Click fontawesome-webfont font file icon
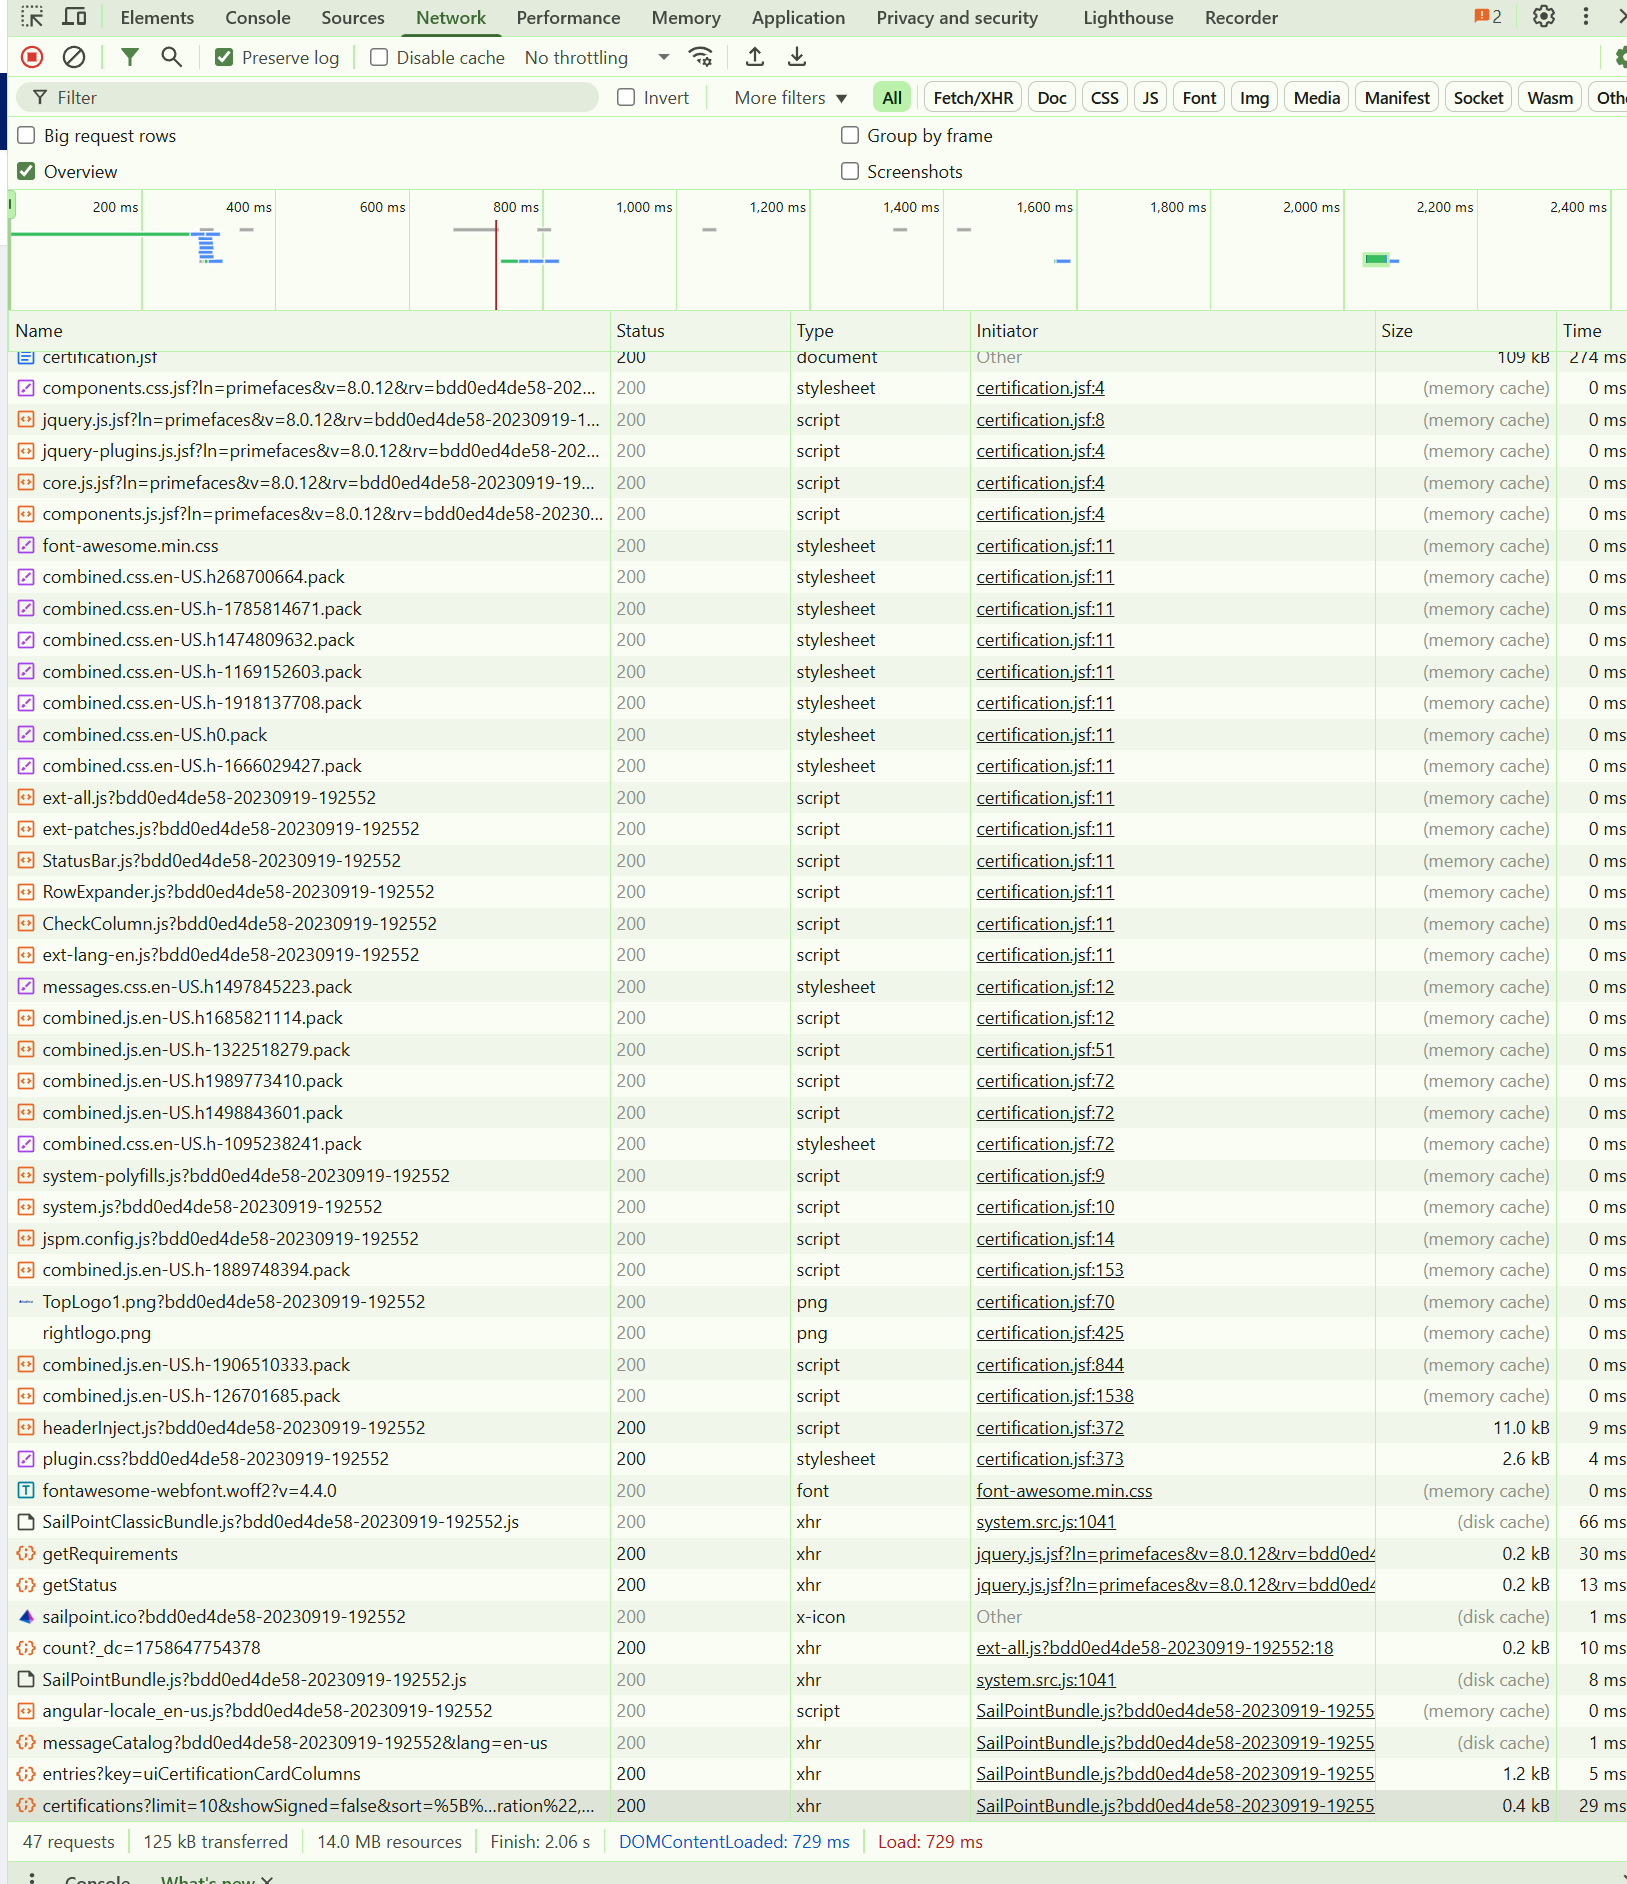Image resolution: width=1627 pixels, height=1884 pixels. click(x=26, y=1490)
